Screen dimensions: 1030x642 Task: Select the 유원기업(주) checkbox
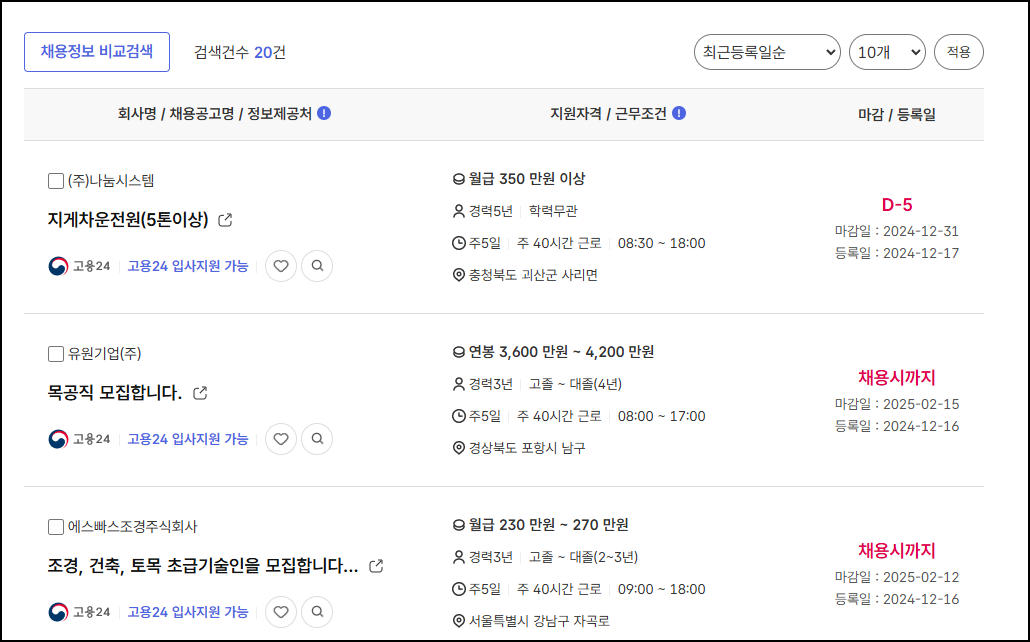point(54,353)
